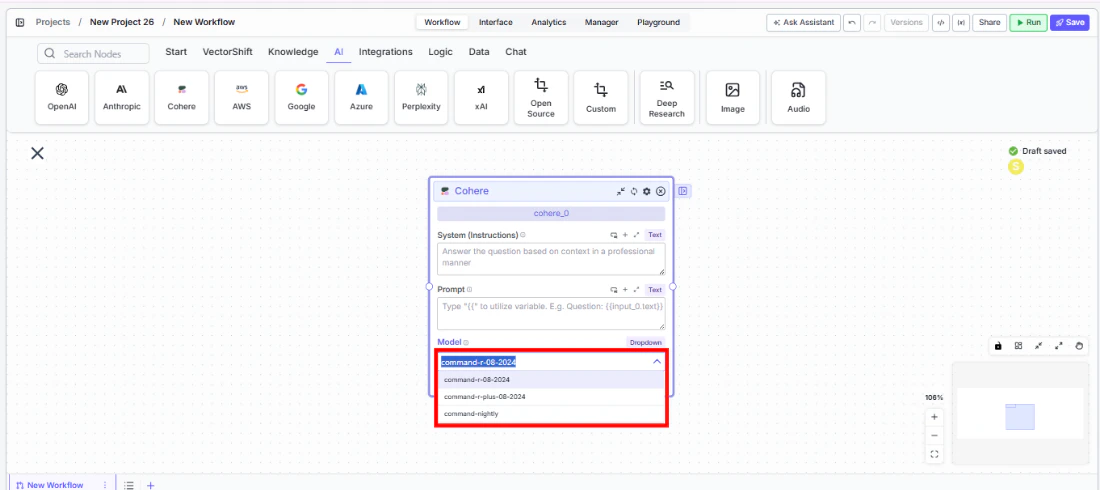Open the variables {x} button

pos(961,22)
